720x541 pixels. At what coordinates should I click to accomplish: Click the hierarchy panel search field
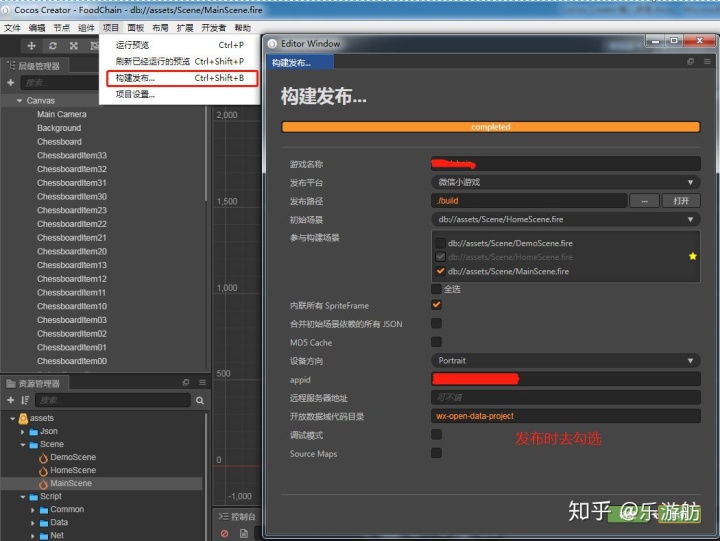pos(60,83)
